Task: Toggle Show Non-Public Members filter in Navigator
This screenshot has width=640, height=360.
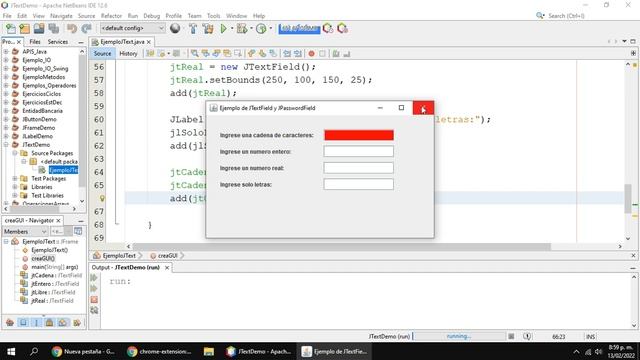Action: click(49, 323)
